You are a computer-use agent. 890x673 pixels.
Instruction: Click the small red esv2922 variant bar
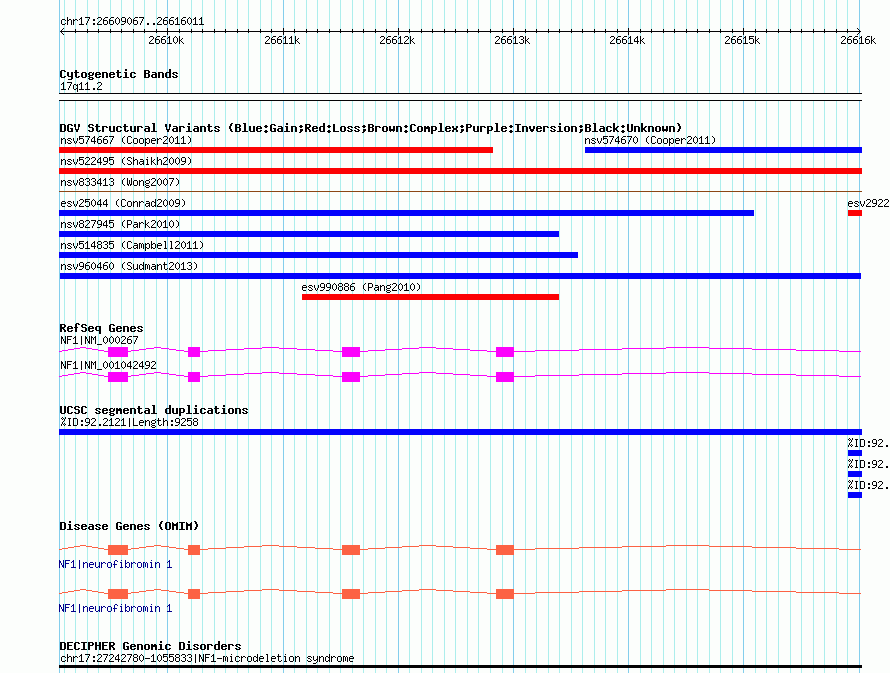click(x=855, y=213)
